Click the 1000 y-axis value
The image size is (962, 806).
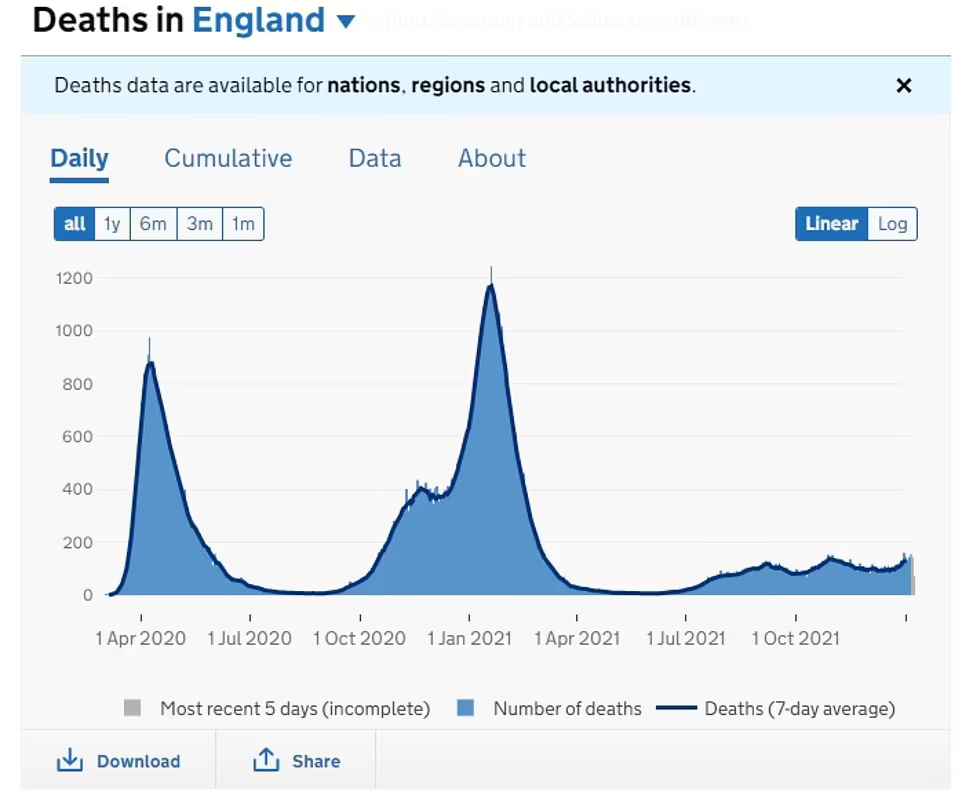[x=74, y=331]
